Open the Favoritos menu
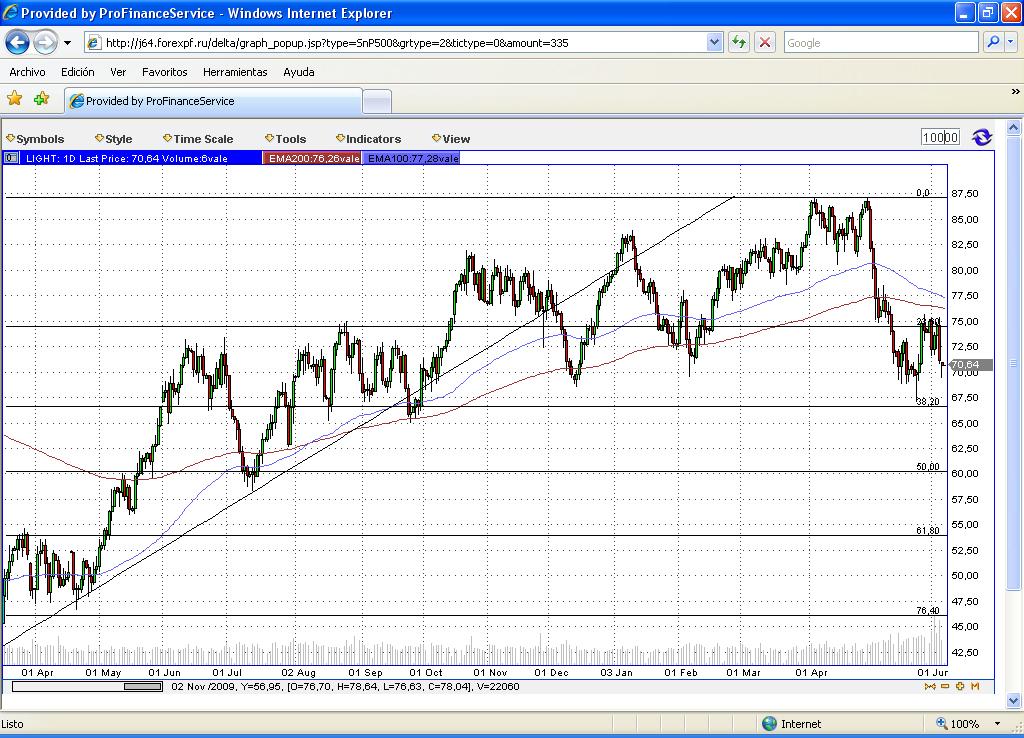Viewport: 1024px width, 738px height. pos(165,72)
